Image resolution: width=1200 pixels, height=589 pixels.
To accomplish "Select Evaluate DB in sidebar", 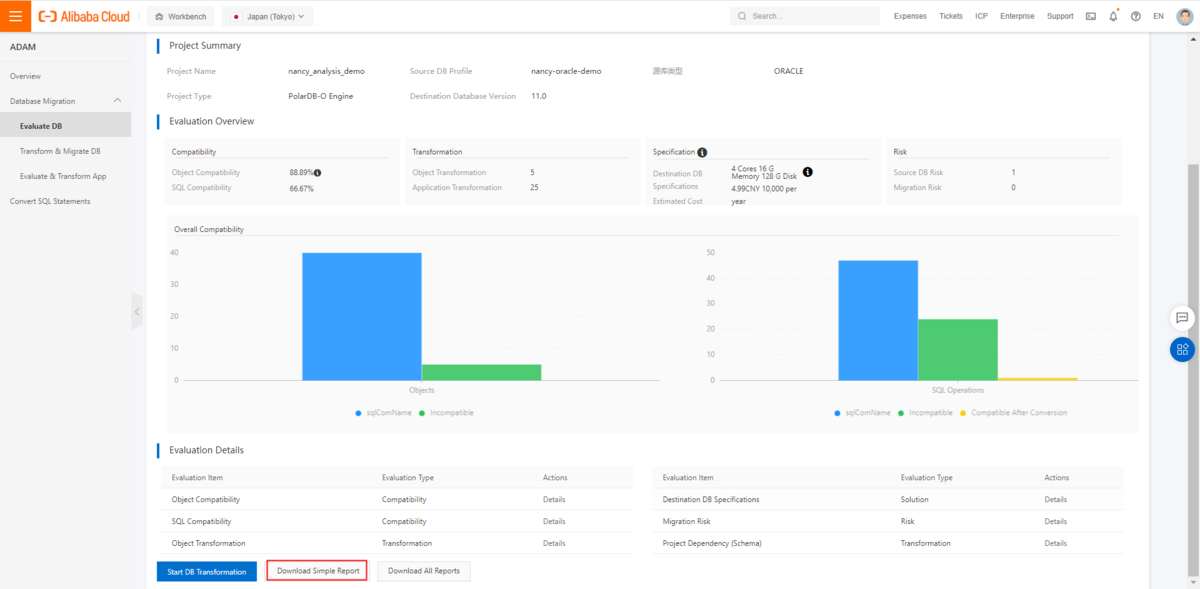I will 65,126.
